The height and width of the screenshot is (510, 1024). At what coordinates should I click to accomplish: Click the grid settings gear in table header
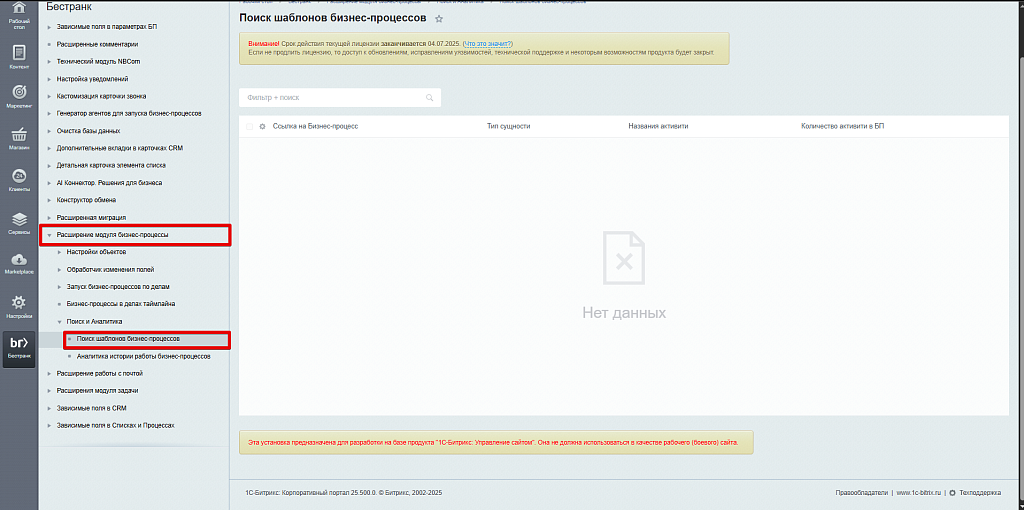tap(262, 127)
